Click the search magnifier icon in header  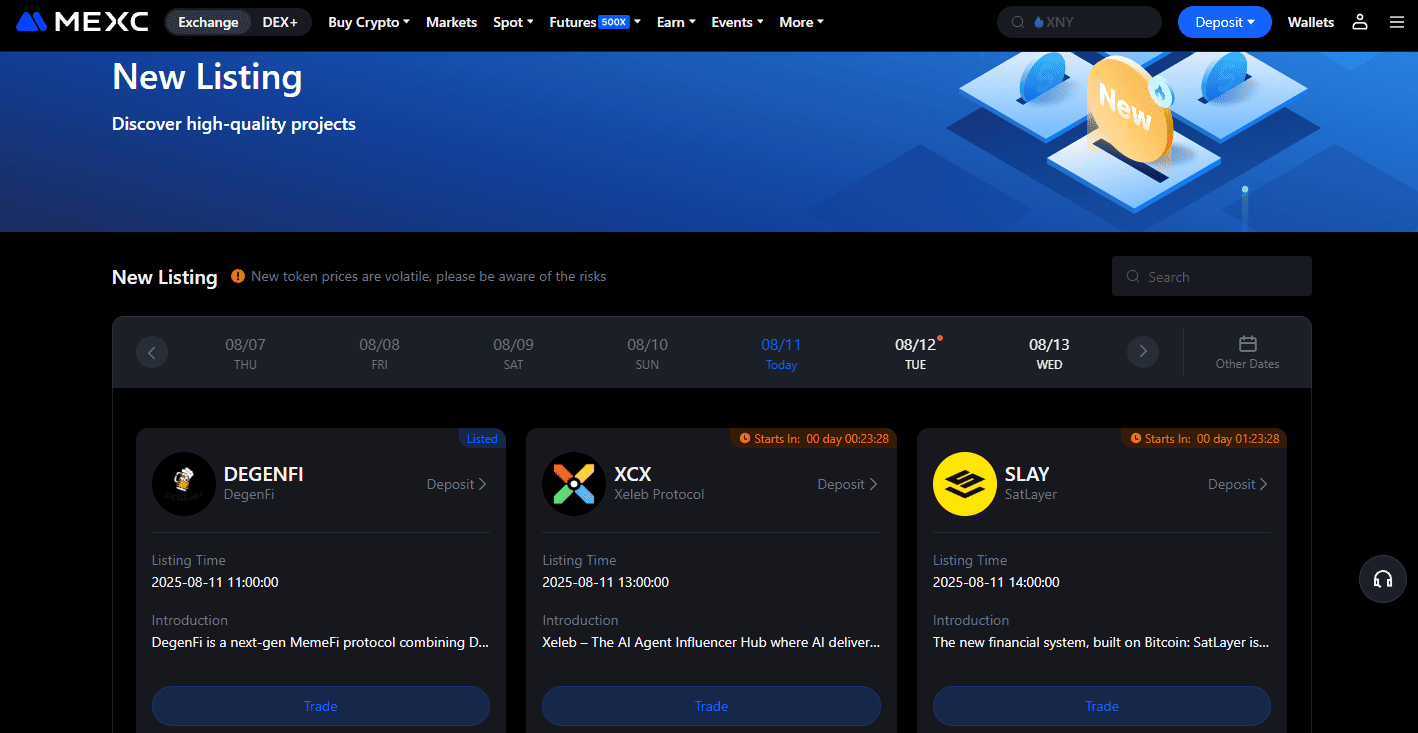[x=1018, y=22]
